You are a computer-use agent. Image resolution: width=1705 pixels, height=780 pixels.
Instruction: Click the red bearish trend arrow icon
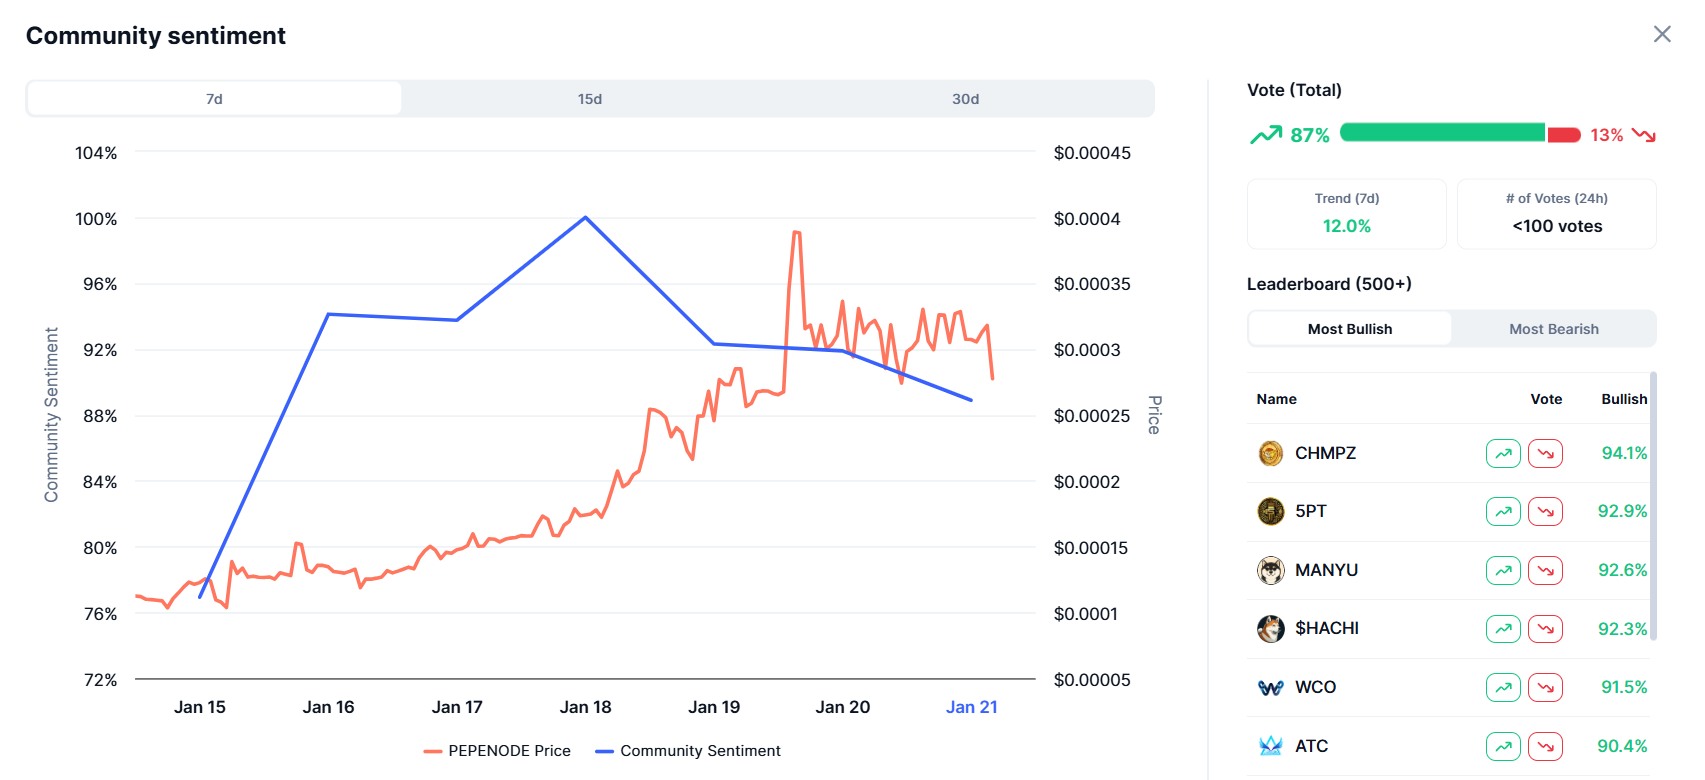pyautogui.click(x=1644, y=135)
